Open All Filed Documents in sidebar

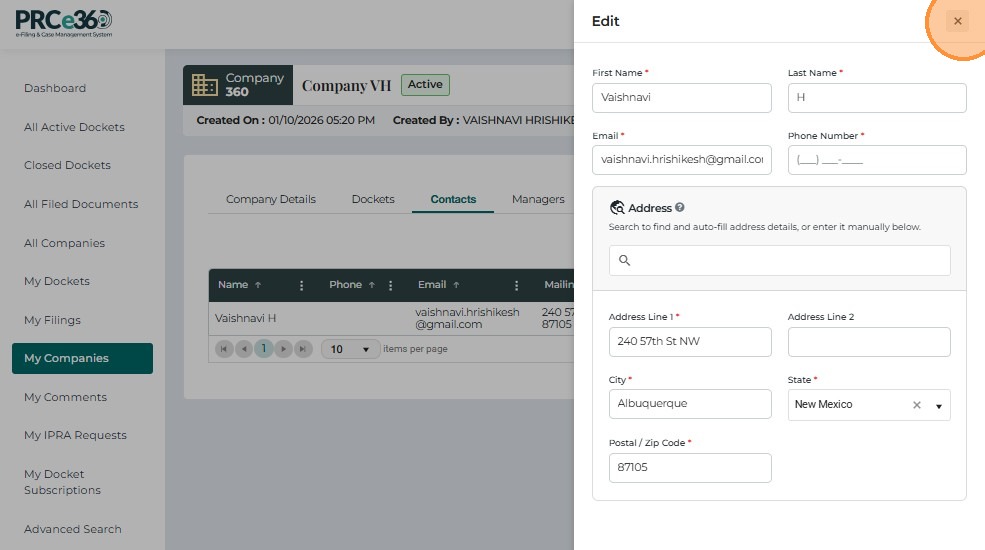[x=81, y=204]
